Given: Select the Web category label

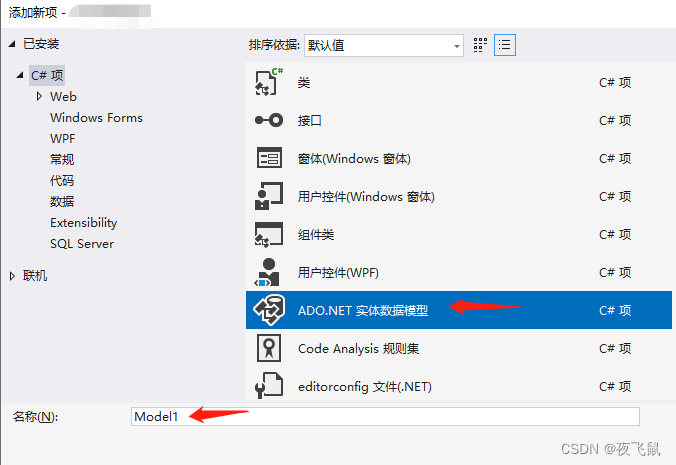Looking at the screenshot, I should click(x=63, y=97).
